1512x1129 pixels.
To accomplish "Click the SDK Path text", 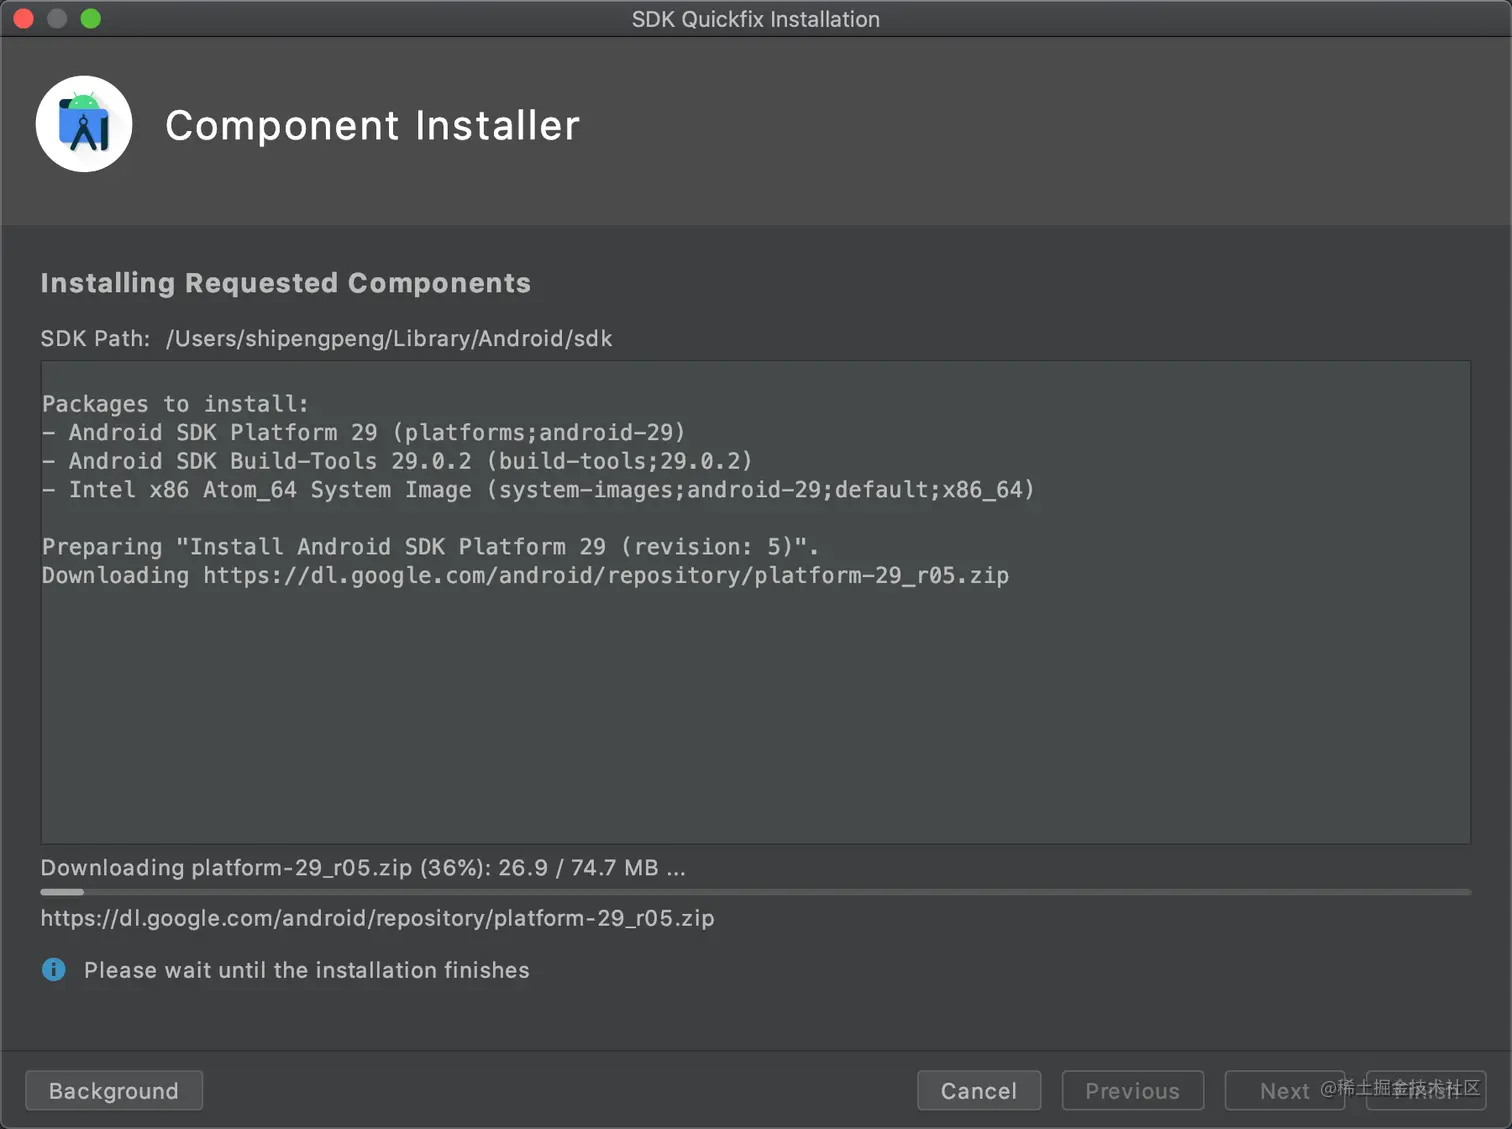I will click(x=326, y=339).
